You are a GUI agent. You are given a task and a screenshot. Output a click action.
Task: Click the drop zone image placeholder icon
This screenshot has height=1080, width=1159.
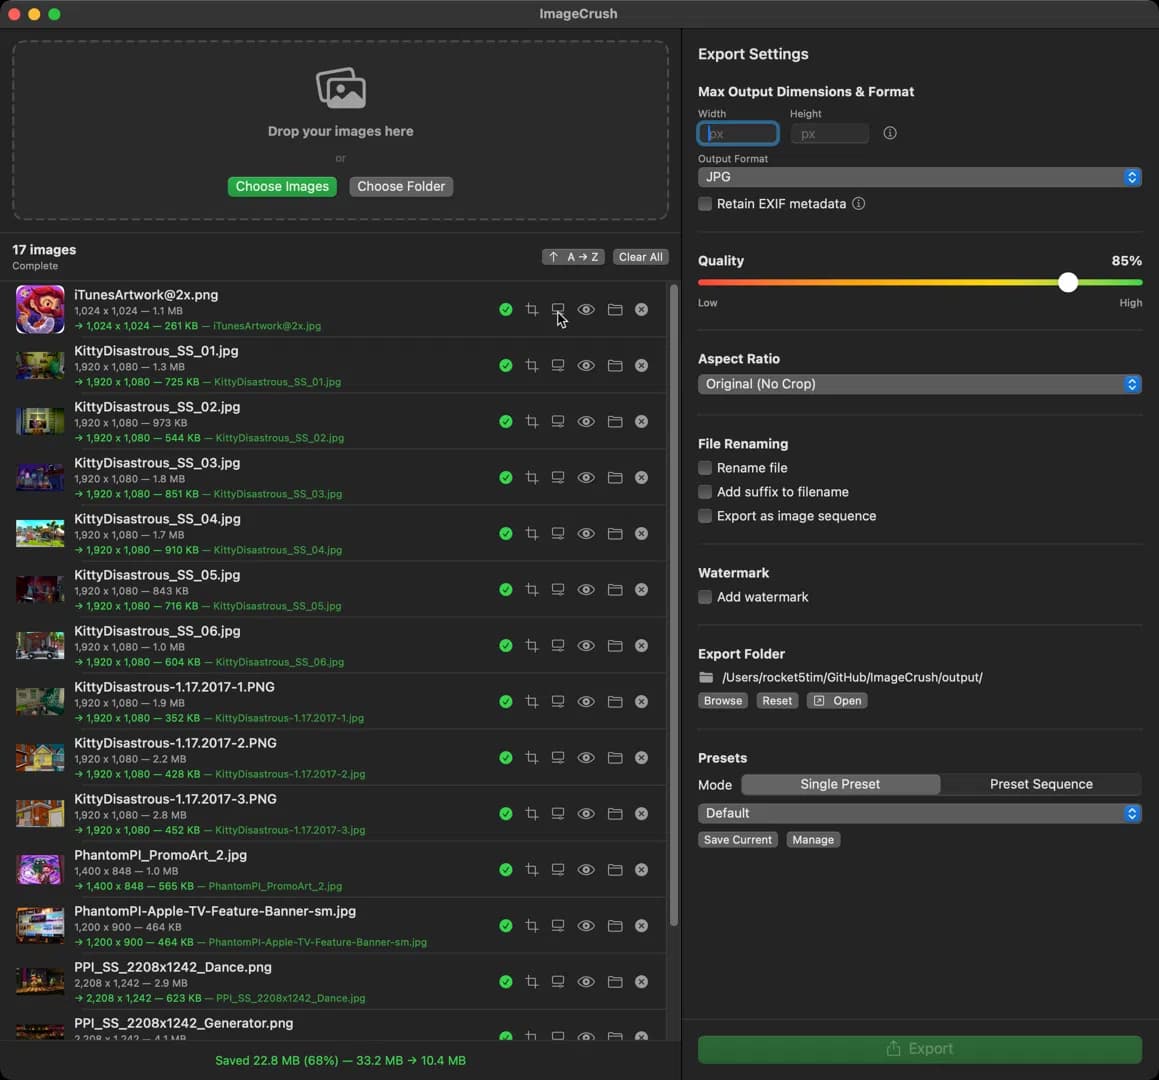(x=341, y=88)
